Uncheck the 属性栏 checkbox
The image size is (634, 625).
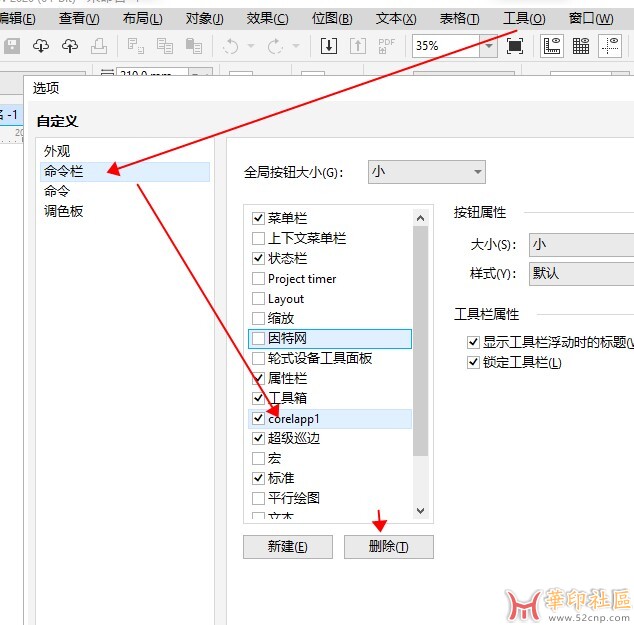258,378
